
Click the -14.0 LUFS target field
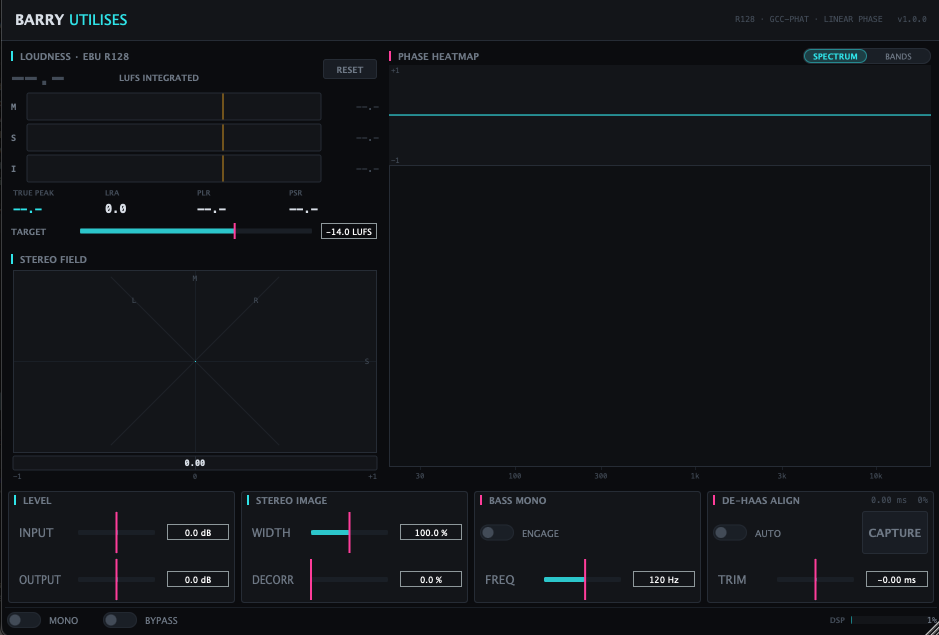349,231
